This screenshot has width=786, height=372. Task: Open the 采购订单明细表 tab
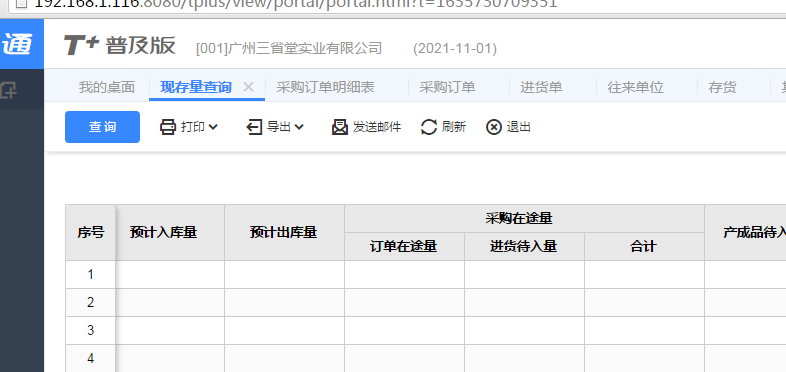(325, 87)
